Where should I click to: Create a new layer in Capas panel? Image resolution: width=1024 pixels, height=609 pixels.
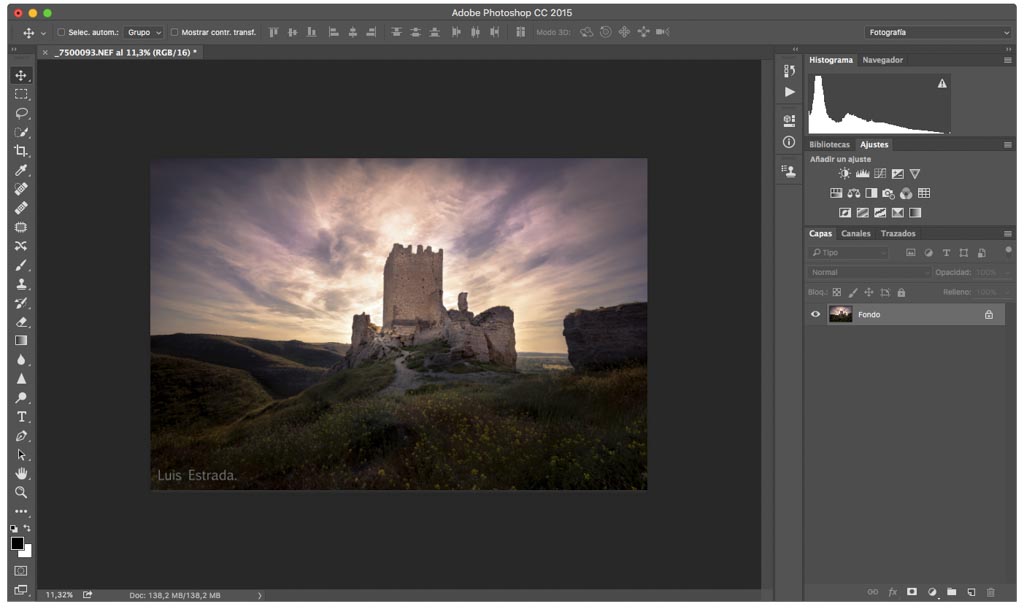(971, 593)
